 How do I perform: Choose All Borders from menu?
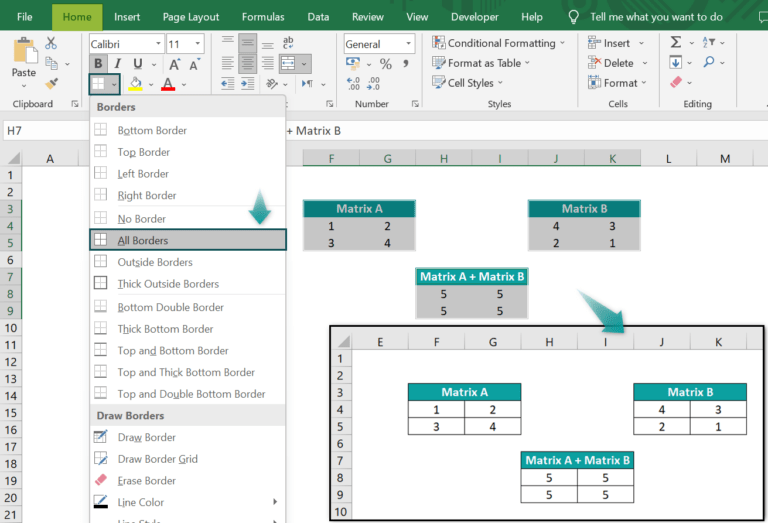pos(188,240)
